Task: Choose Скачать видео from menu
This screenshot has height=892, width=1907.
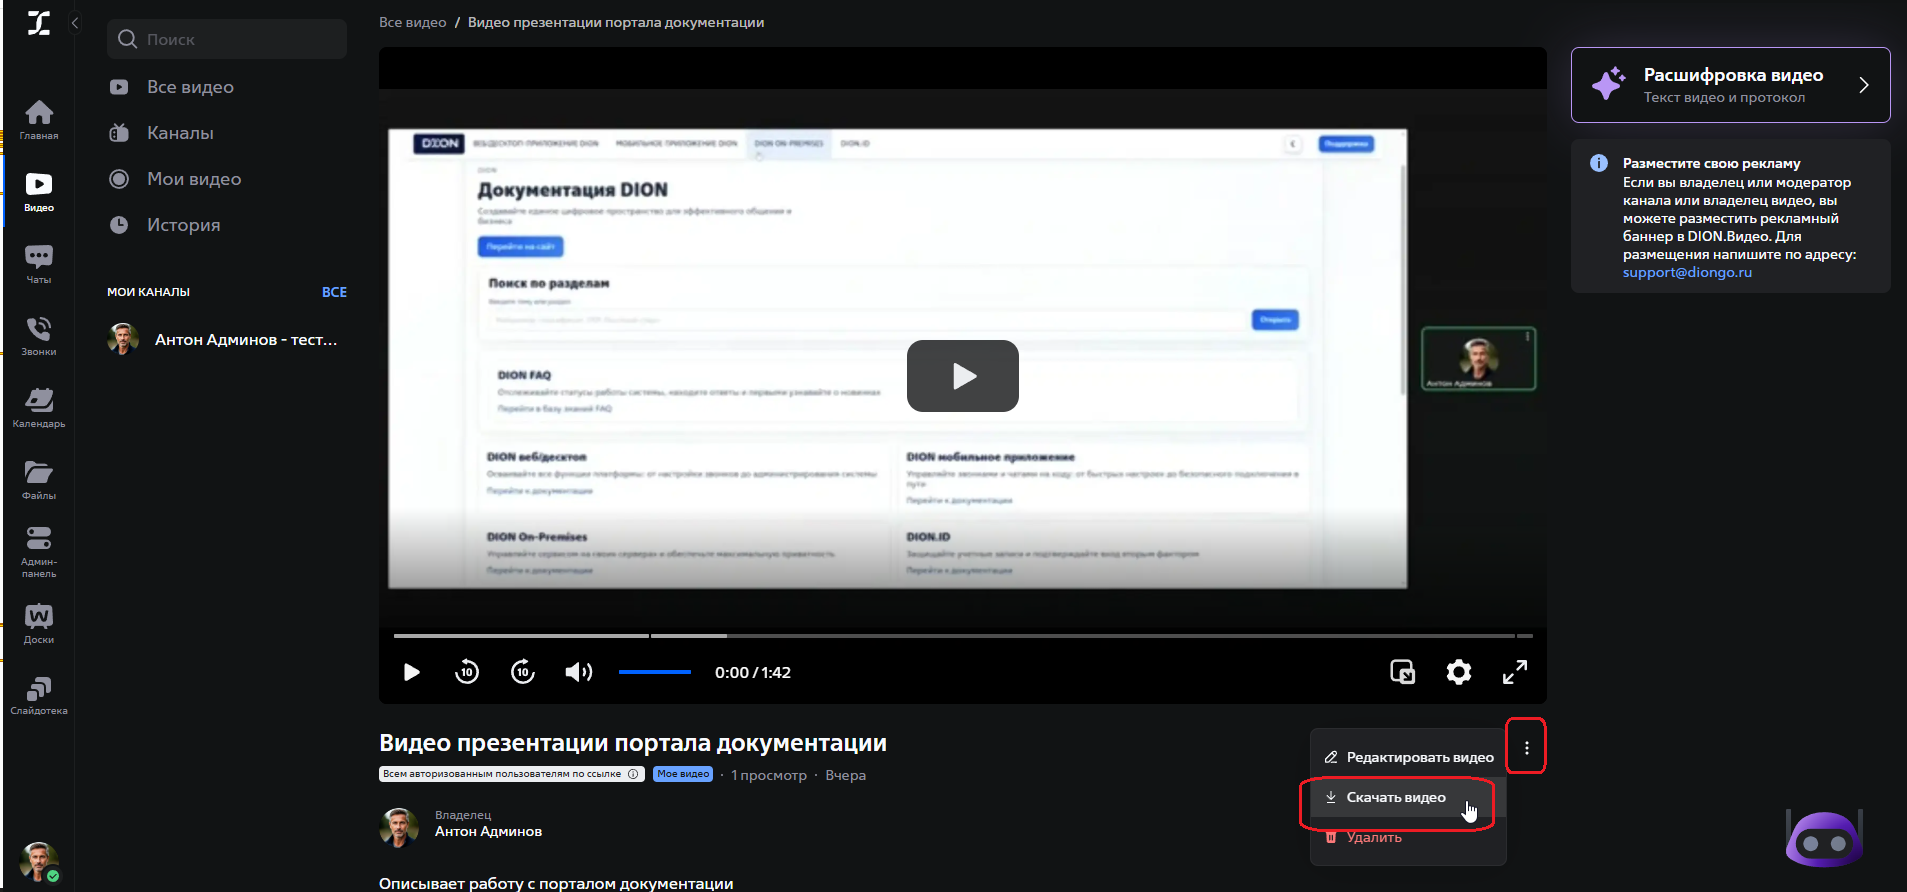Action: pos(1408,797)
